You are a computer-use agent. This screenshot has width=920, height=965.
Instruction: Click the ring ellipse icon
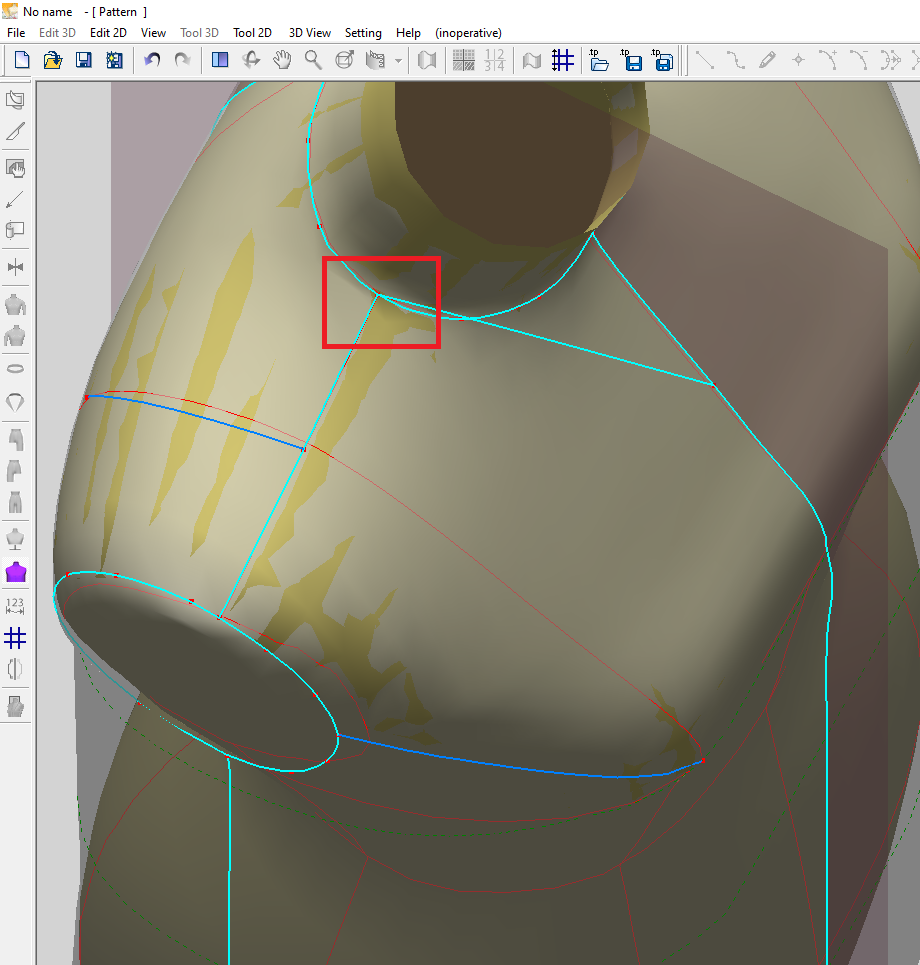pyautogui.click(x=15, y=369)
